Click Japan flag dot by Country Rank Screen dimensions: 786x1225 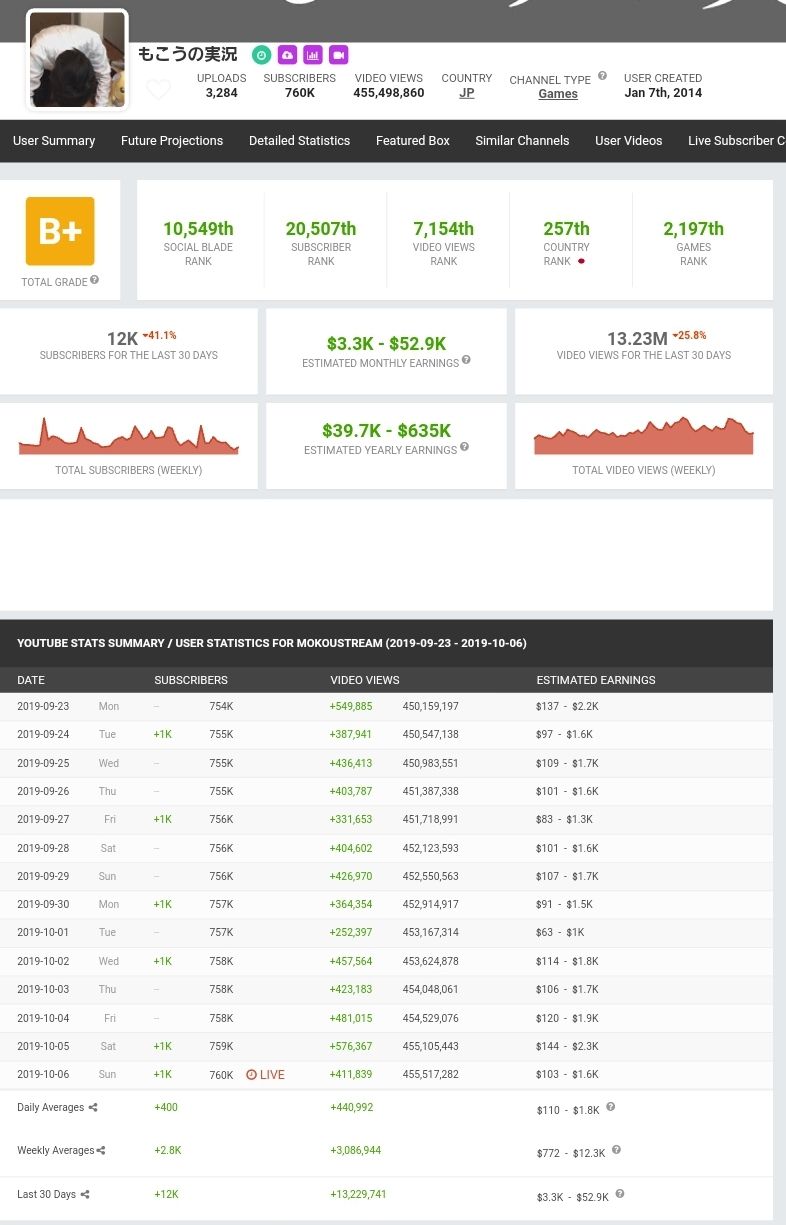pyautogui.click(x=582, y=261)
